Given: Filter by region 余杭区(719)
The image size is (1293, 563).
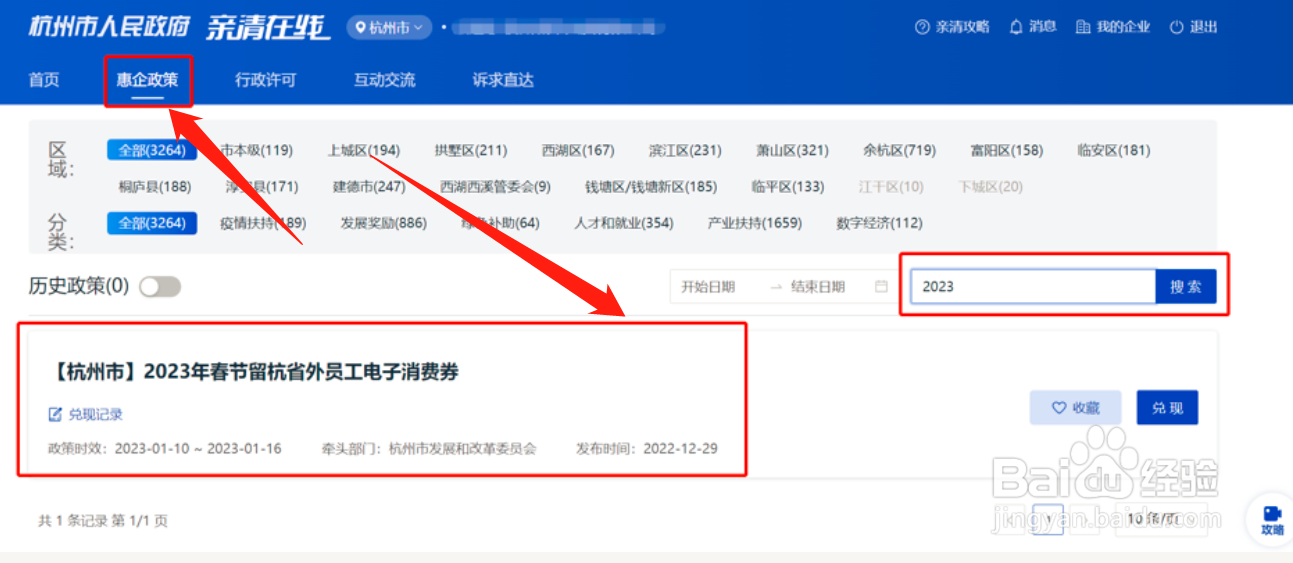Looking at the screenshot, I should point(899,150).
